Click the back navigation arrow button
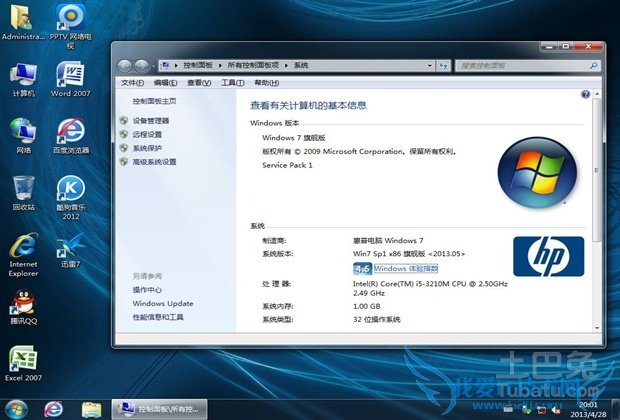 [125, 66]
